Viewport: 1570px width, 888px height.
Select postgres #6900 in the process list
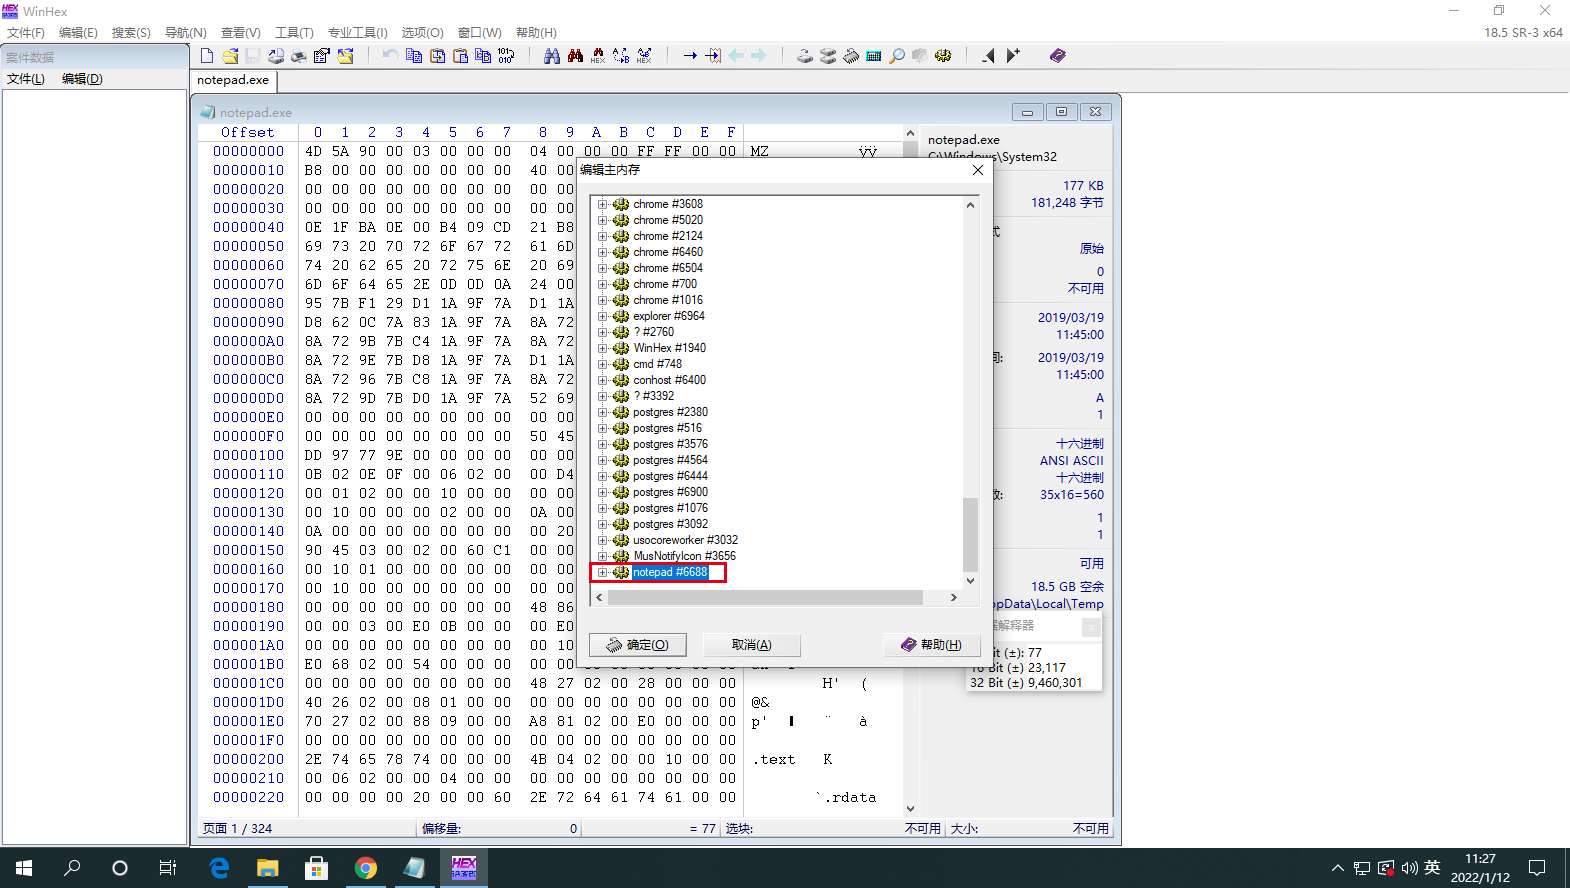[x=670, y=492]
